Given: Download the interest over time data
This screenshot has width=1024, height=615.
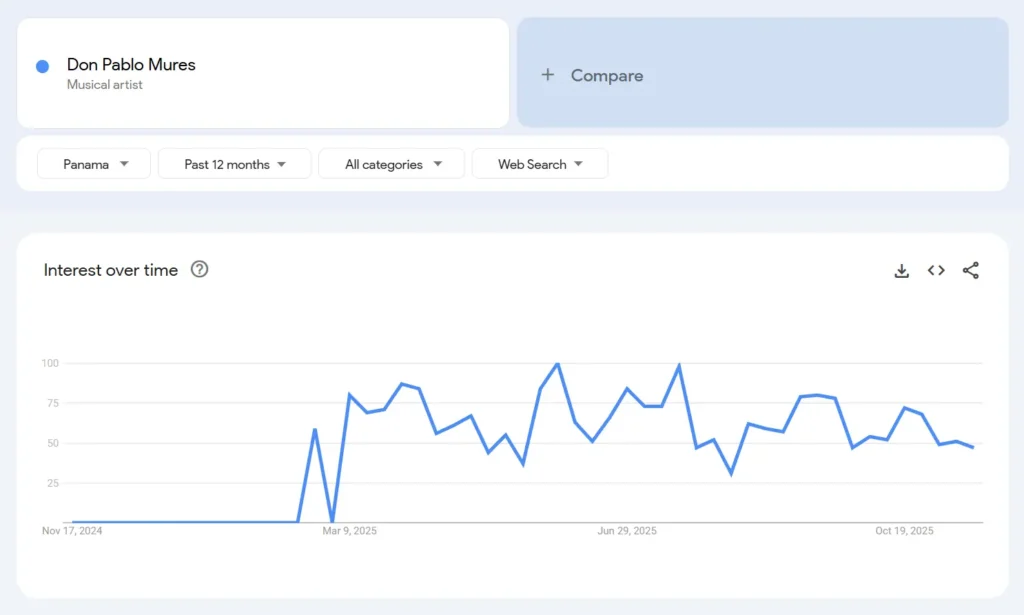Looking at the screenshot, I should (x=901, y=270).
